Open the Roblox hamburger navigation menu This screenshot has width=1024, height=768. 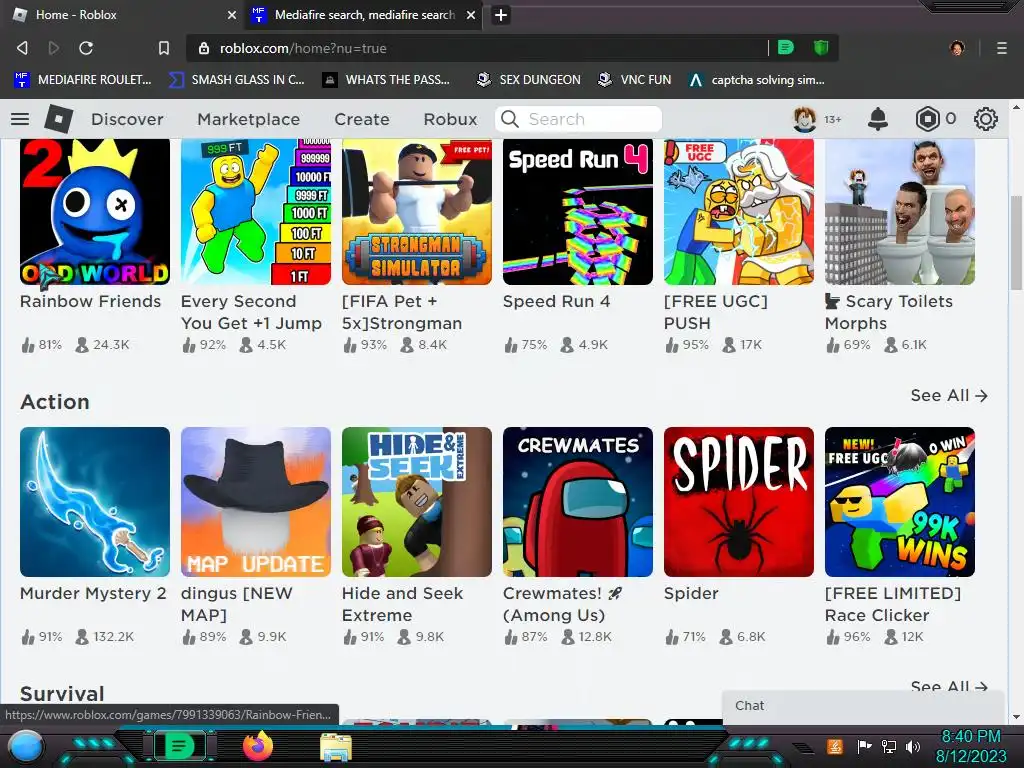click(x=20, y=119)
